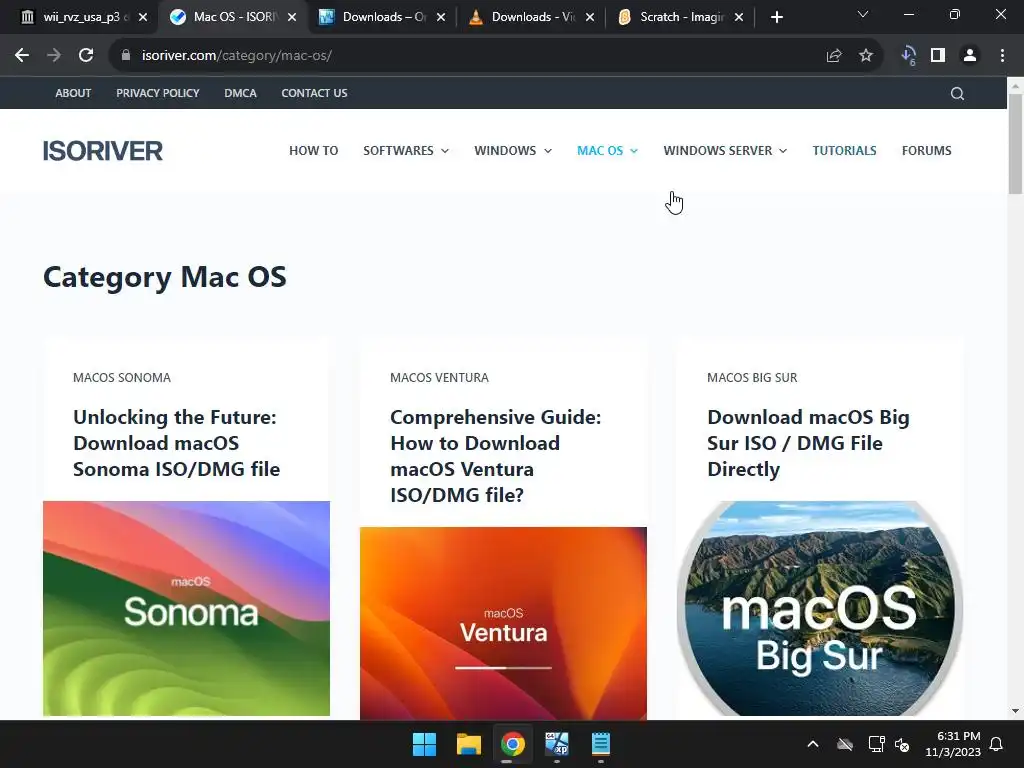Close the wii_rvz_usa_p3 tab
The image size is (1024, 768).
tap(143, 17)
